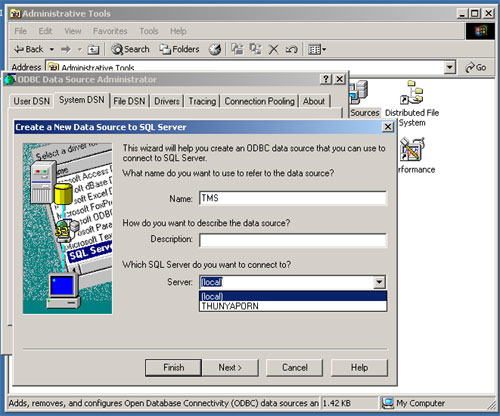
Task: Click the wizard Help button
Action: (x=359, y=367)
